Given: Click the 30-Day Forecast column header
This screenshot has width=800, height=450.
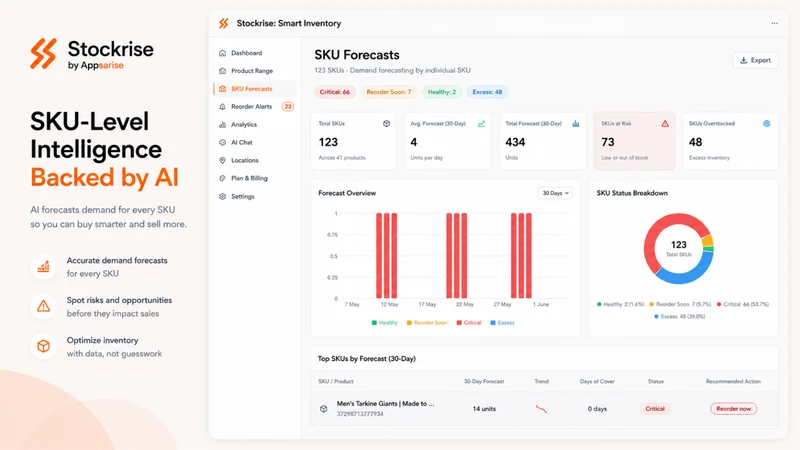Looking at the screenshot, I should [484, 381].
